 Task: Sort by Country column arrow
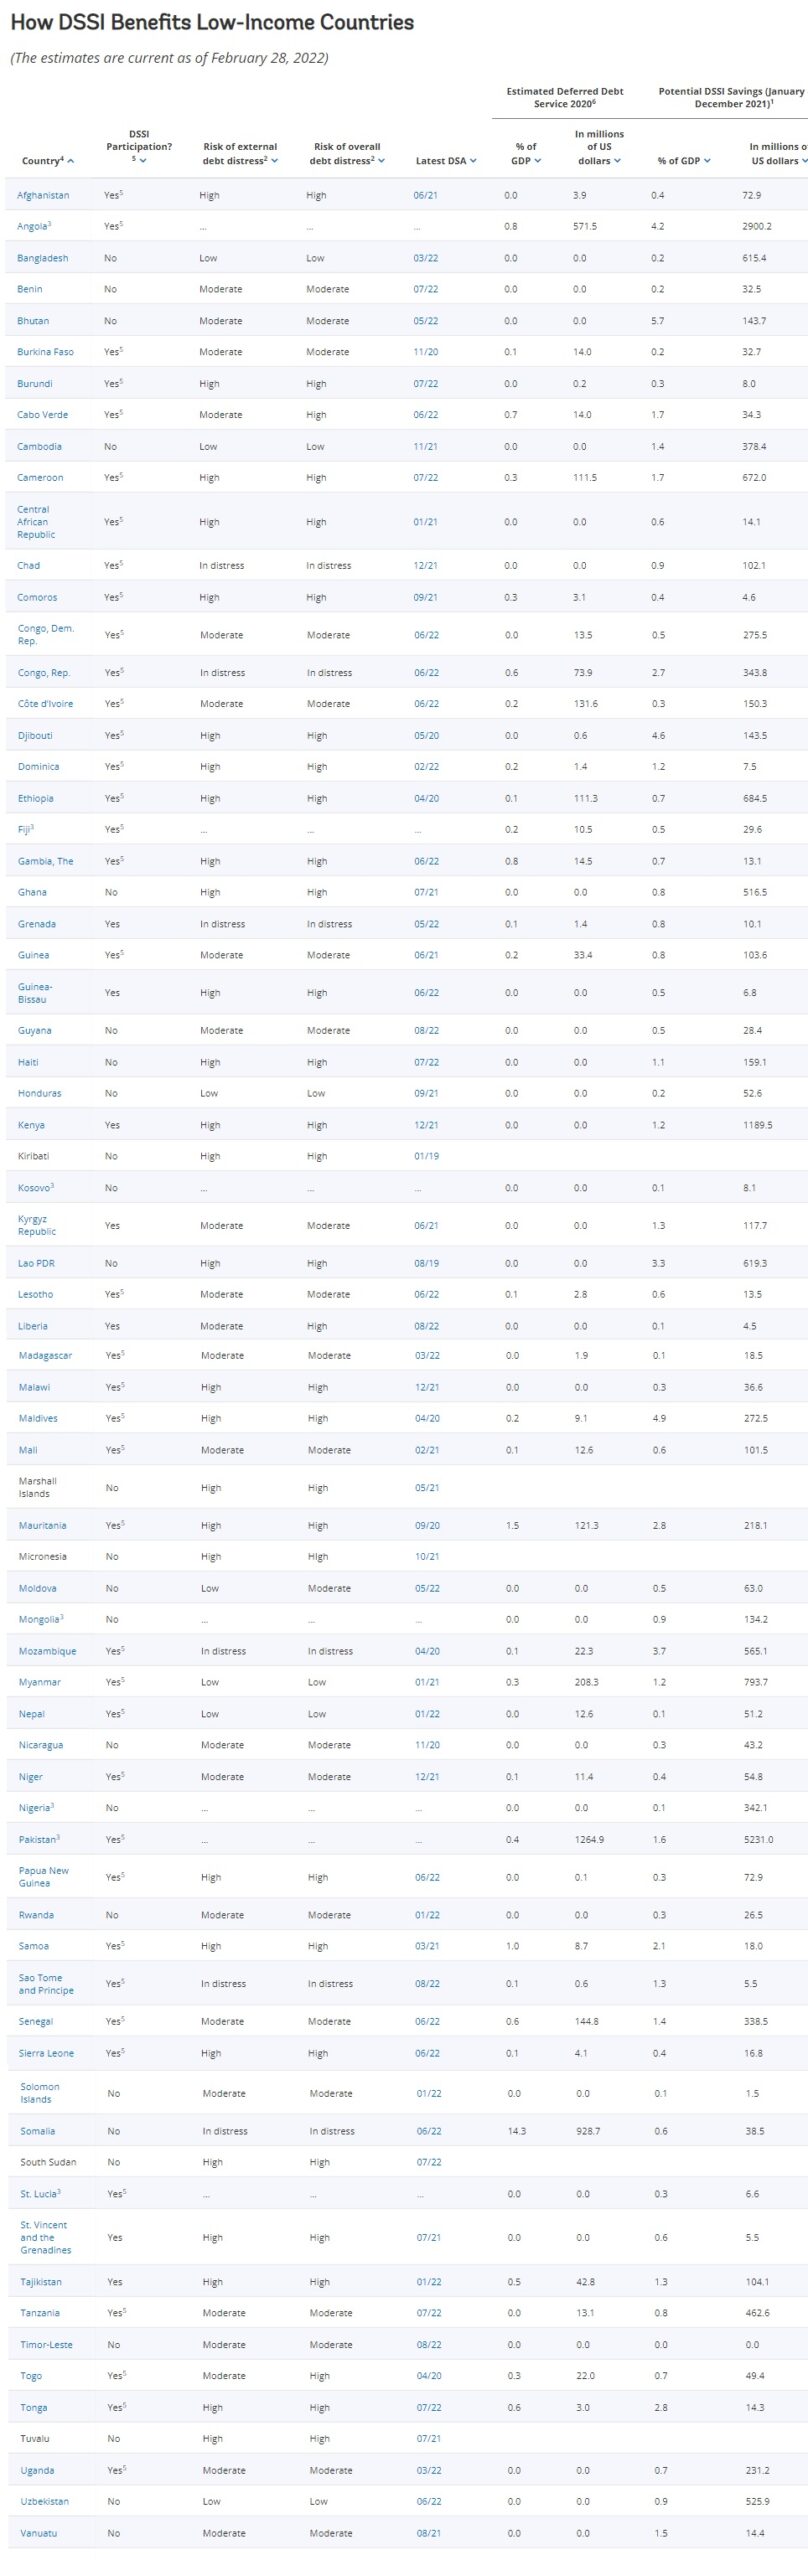click(70, 161)
